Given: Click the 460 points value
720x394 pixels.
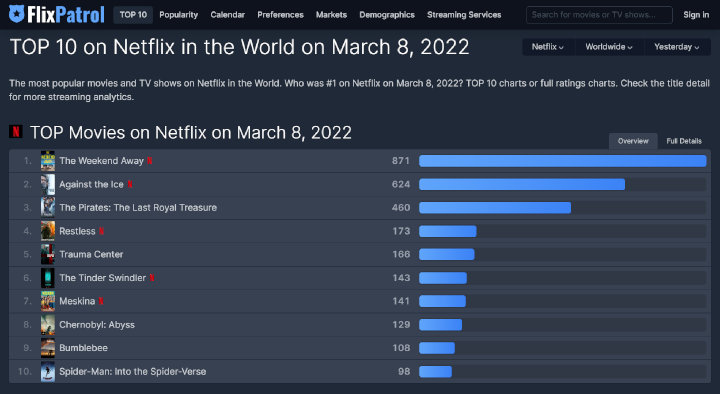Looking at the screenshot, I should 400,208.
